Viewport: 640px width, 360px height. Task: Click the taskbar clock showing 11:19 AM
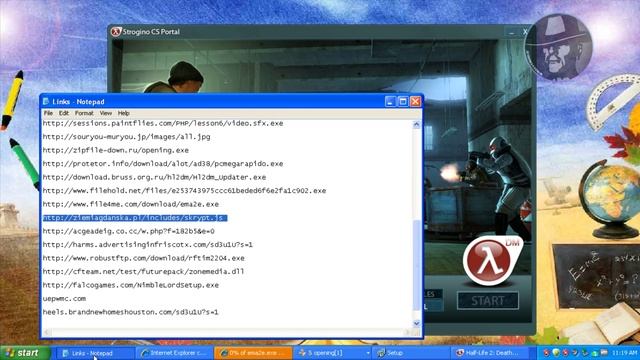624,353
